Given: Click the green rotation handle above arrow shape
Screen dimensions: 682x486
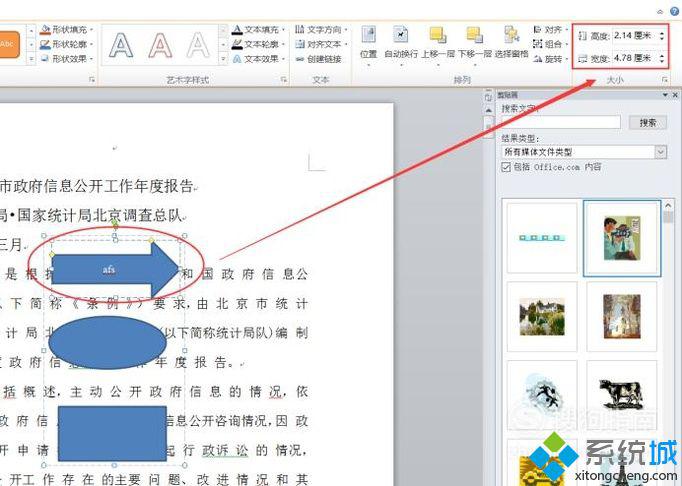Looking at the screenshot, I should coord(115,223).
